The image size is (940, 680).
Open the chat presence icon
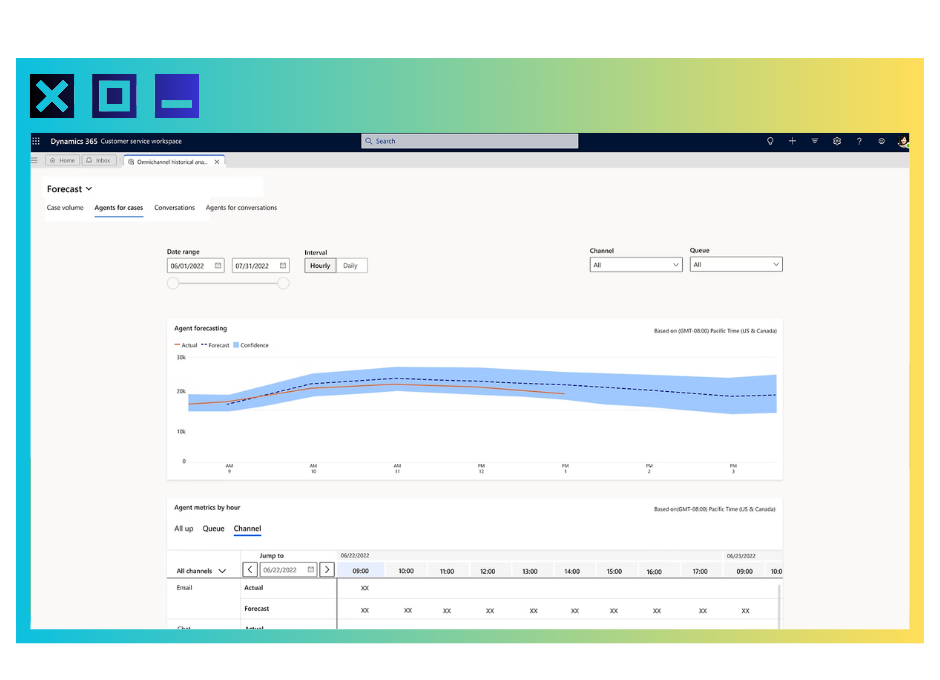pos(881,141)
